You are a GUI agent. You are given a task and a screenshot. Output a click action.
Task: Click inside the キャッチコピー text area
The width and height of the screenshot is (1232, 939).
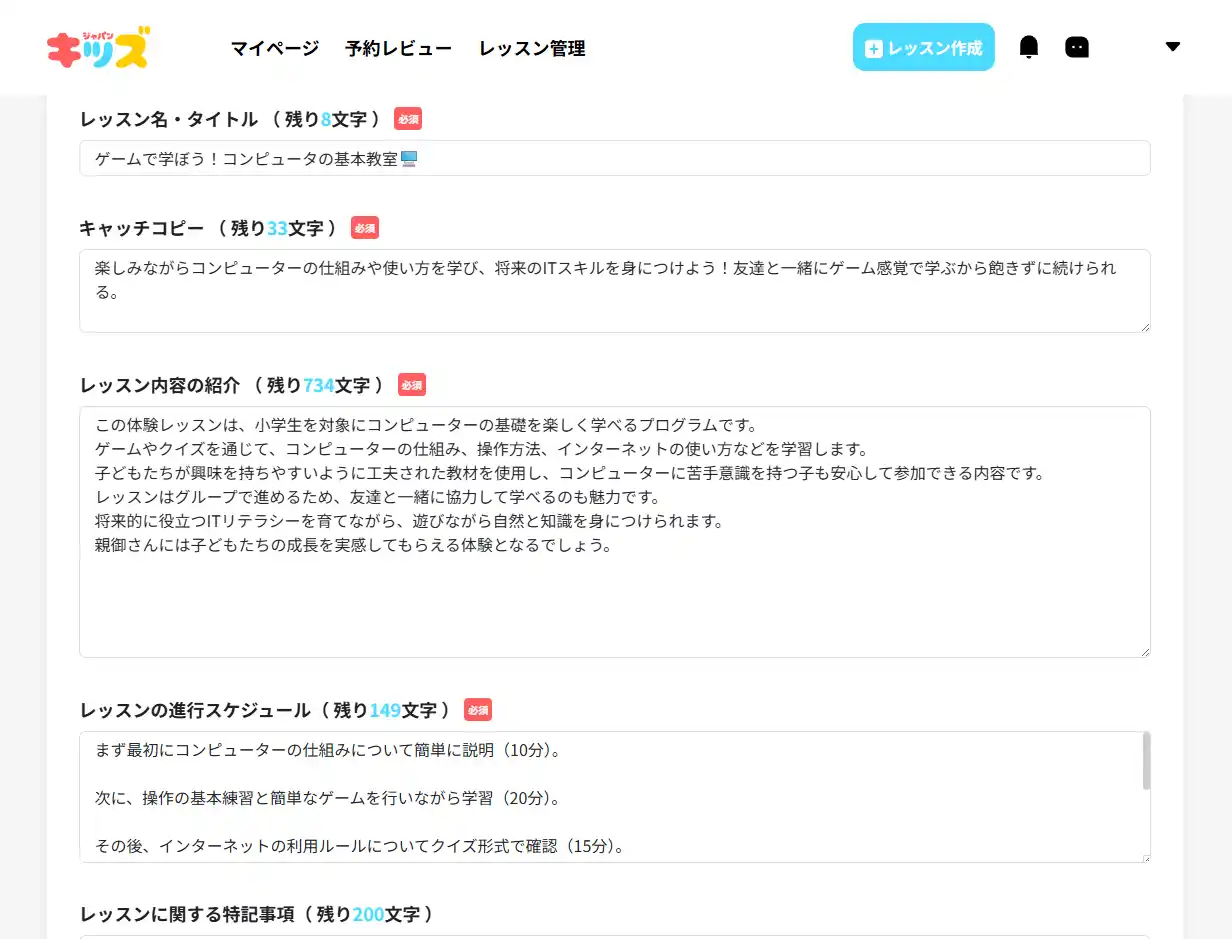coord(614,300)
